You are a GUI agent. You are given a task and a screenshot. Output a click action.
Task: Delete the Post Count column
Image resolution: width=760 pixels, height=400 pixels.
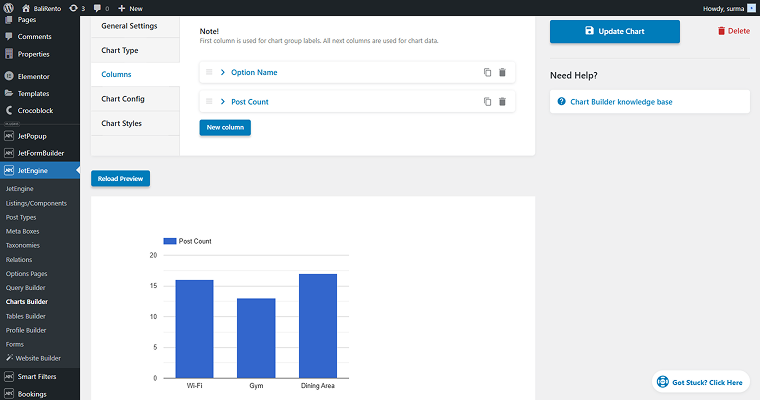point(502,101)
